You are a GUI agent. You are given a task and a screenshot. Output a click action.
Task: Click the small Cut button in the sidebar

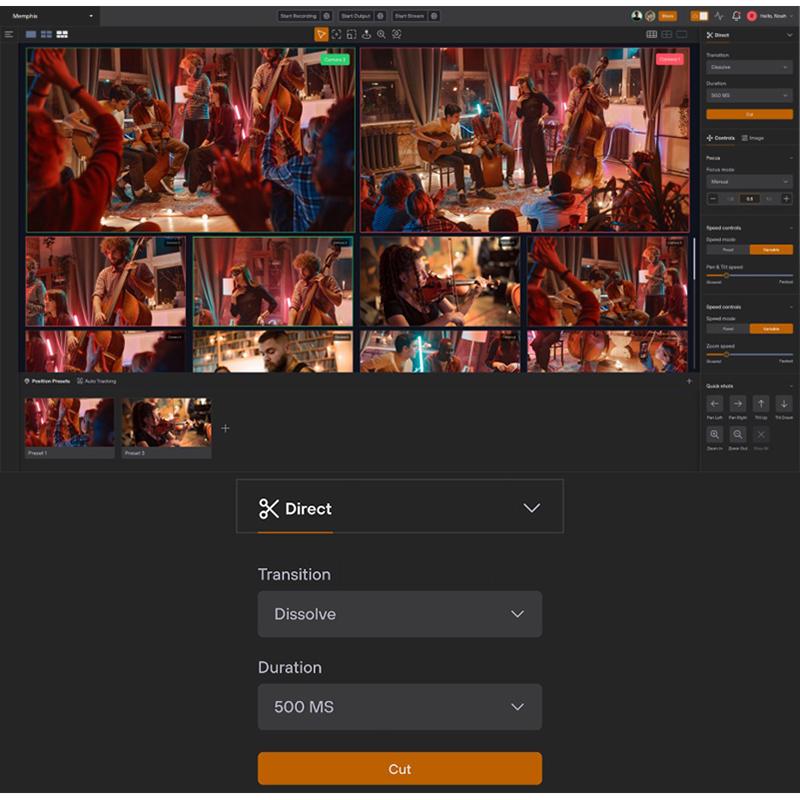[x=749, y=114]
